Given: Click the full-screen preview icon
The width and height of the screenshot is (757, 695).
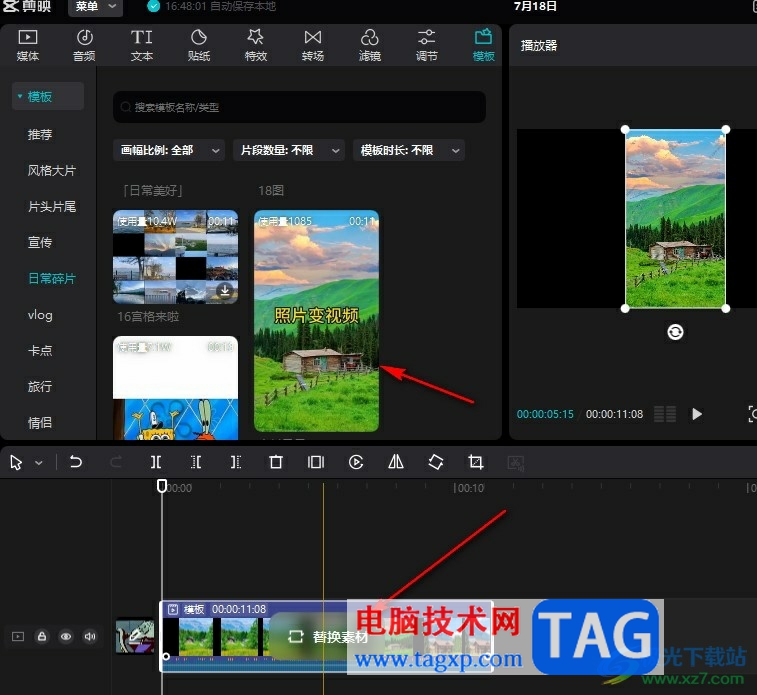Looking at the screenshot, I should (x=752, y=414).
